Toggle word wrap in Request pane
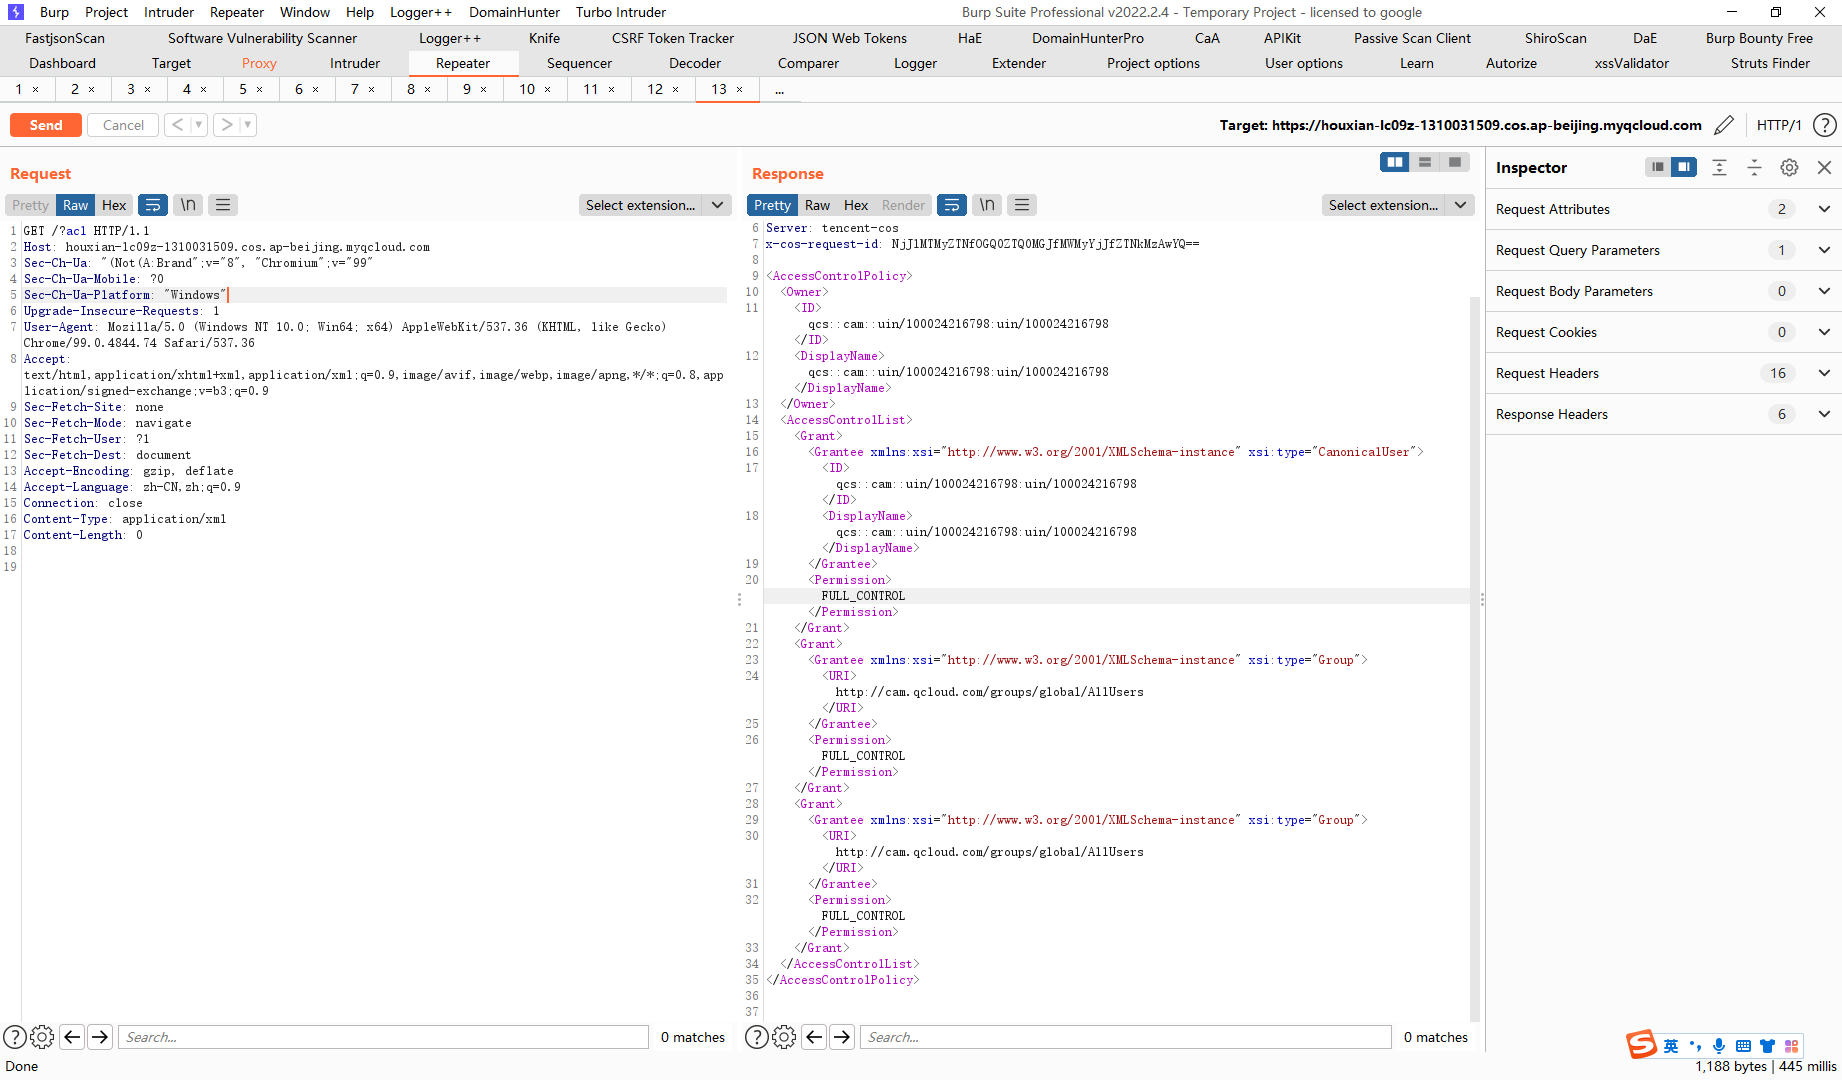Image resolution: width=1842 pixels, height=1080 pixels. 153,205
